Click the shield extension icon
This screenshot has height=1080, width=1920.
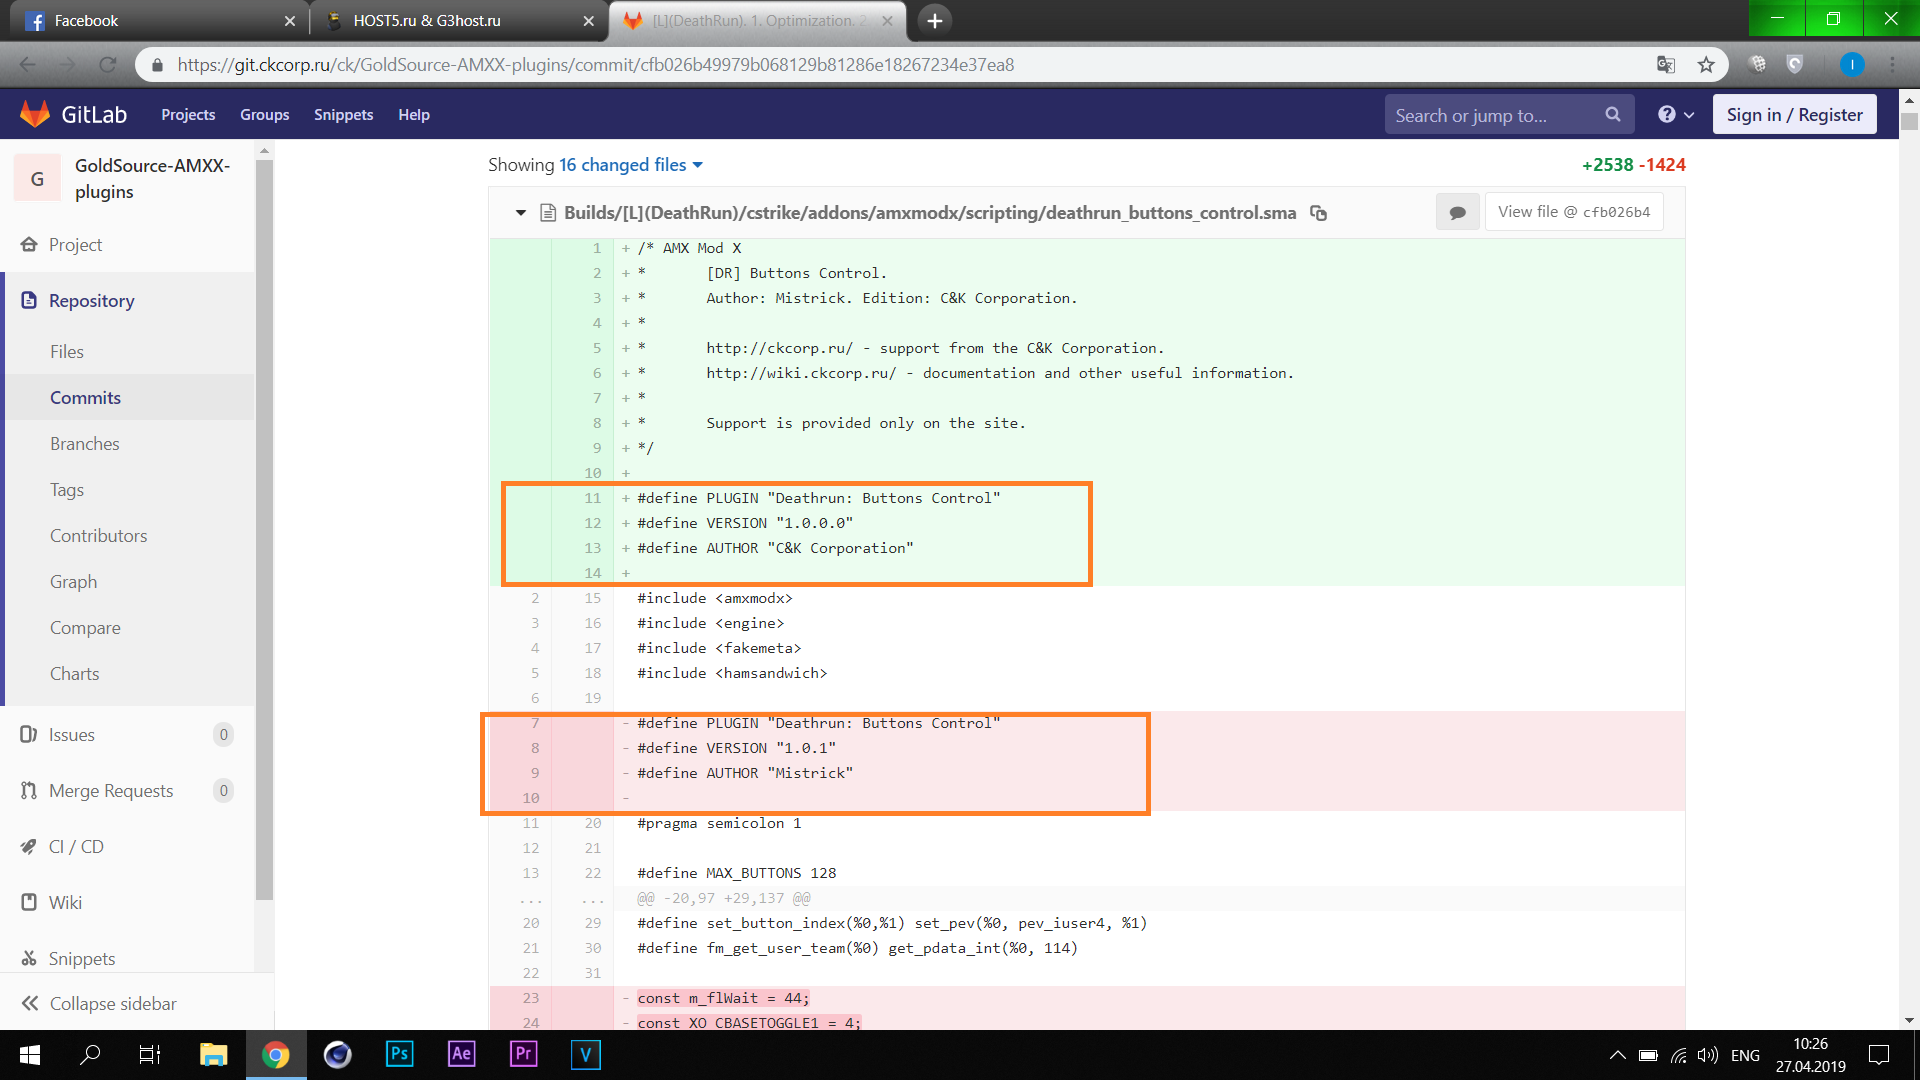point(1795,64)
